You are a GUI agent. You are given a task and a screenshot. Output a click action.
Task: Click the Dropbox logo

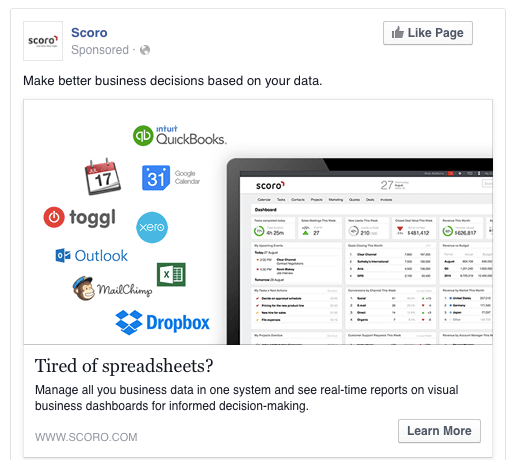tap(162, 322)
